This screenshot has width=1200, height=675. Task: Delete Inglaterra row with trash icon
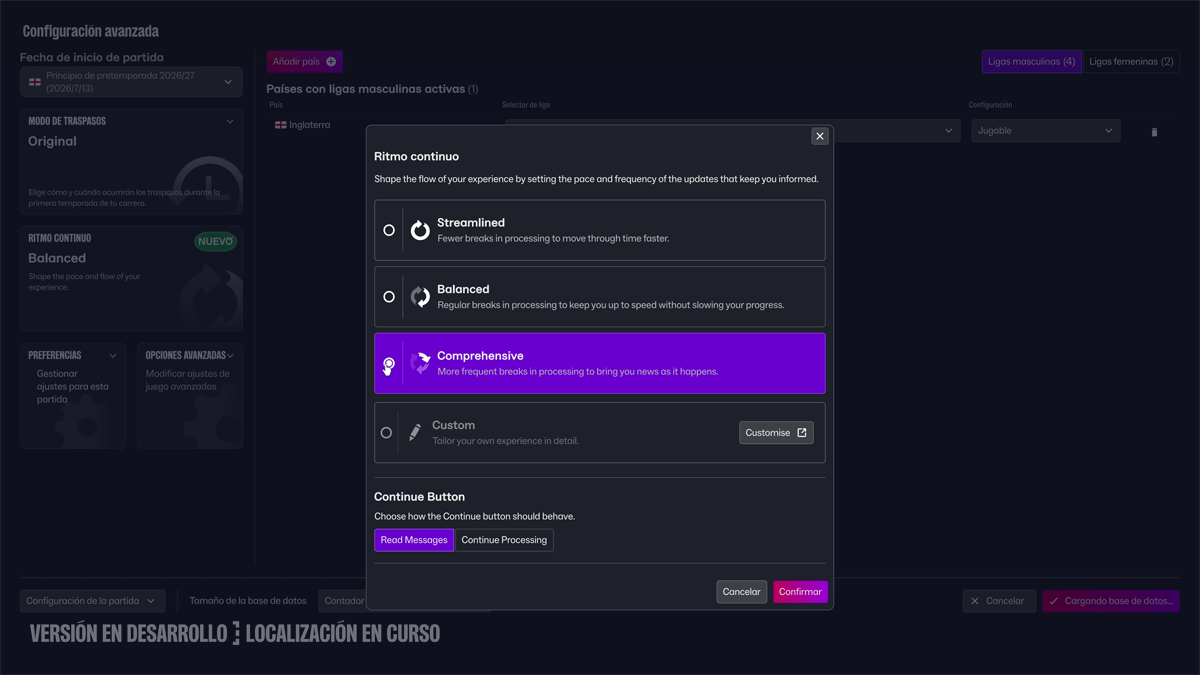[1154, 132]
